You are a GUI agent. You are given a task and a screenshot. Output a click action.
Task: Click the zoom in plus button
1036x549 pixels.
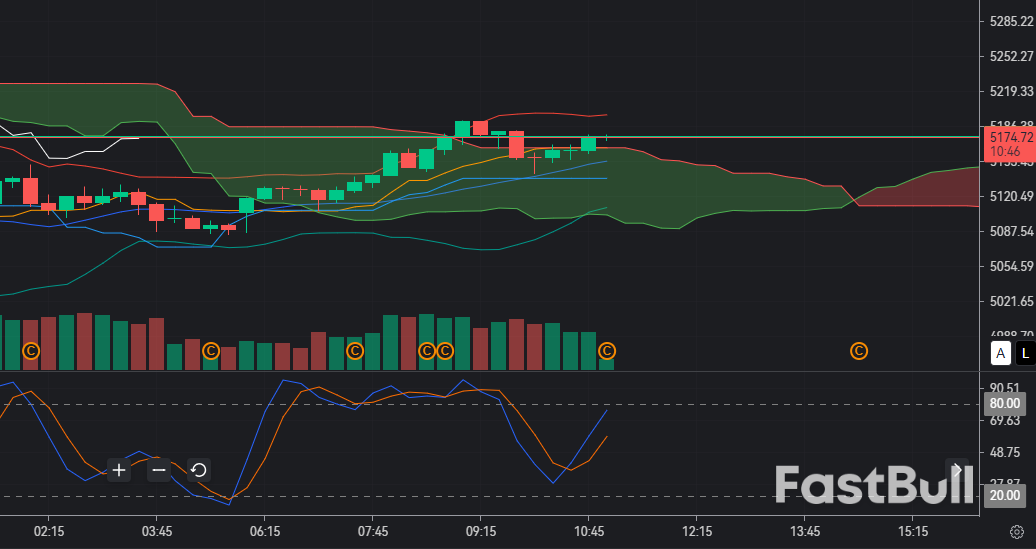coord(119,470)
